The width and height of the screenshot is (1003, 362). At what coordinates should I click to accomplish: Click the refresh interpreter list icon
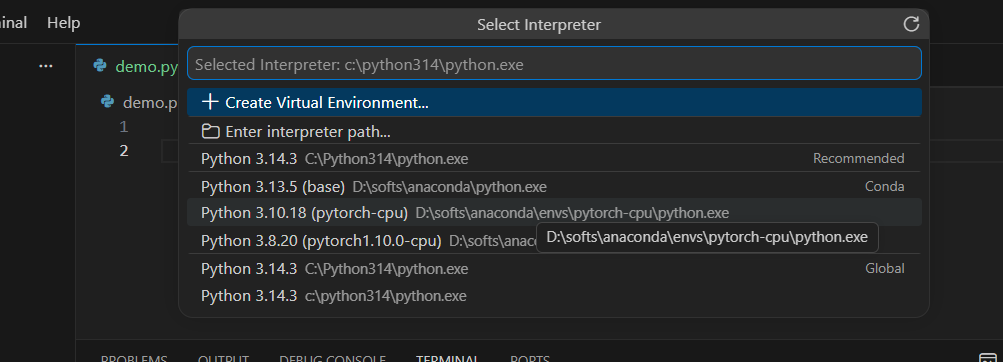pos(911,24)
